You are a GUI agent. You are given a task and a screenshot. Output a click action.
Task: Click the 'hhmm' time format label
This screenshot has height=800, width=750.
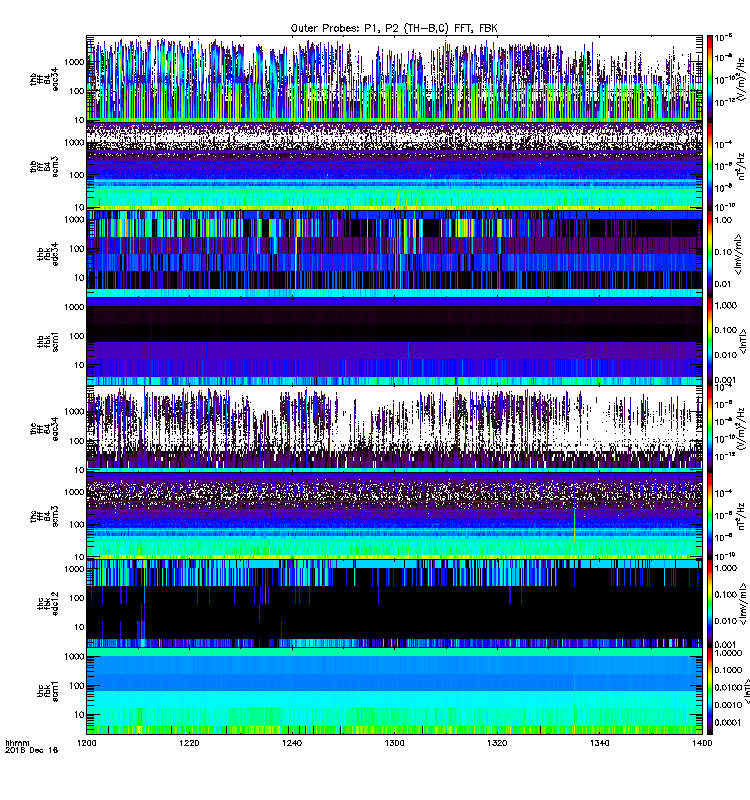(x=17, y=743)
